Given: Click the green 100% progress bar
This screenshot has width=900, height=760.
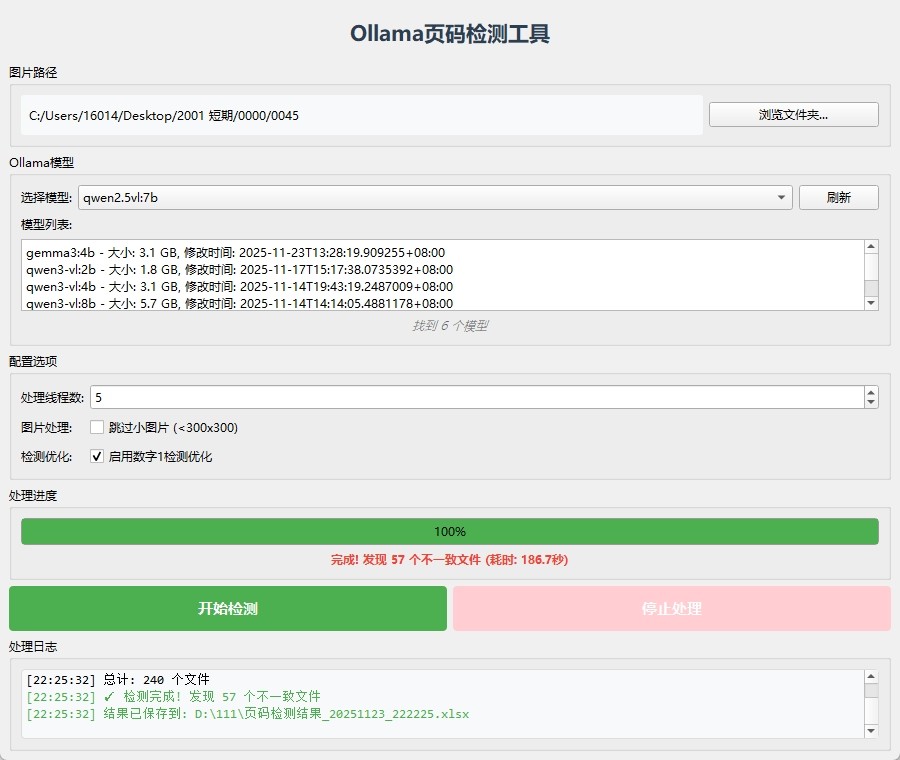Looking at the screenshot, I should tap(450, 532).
